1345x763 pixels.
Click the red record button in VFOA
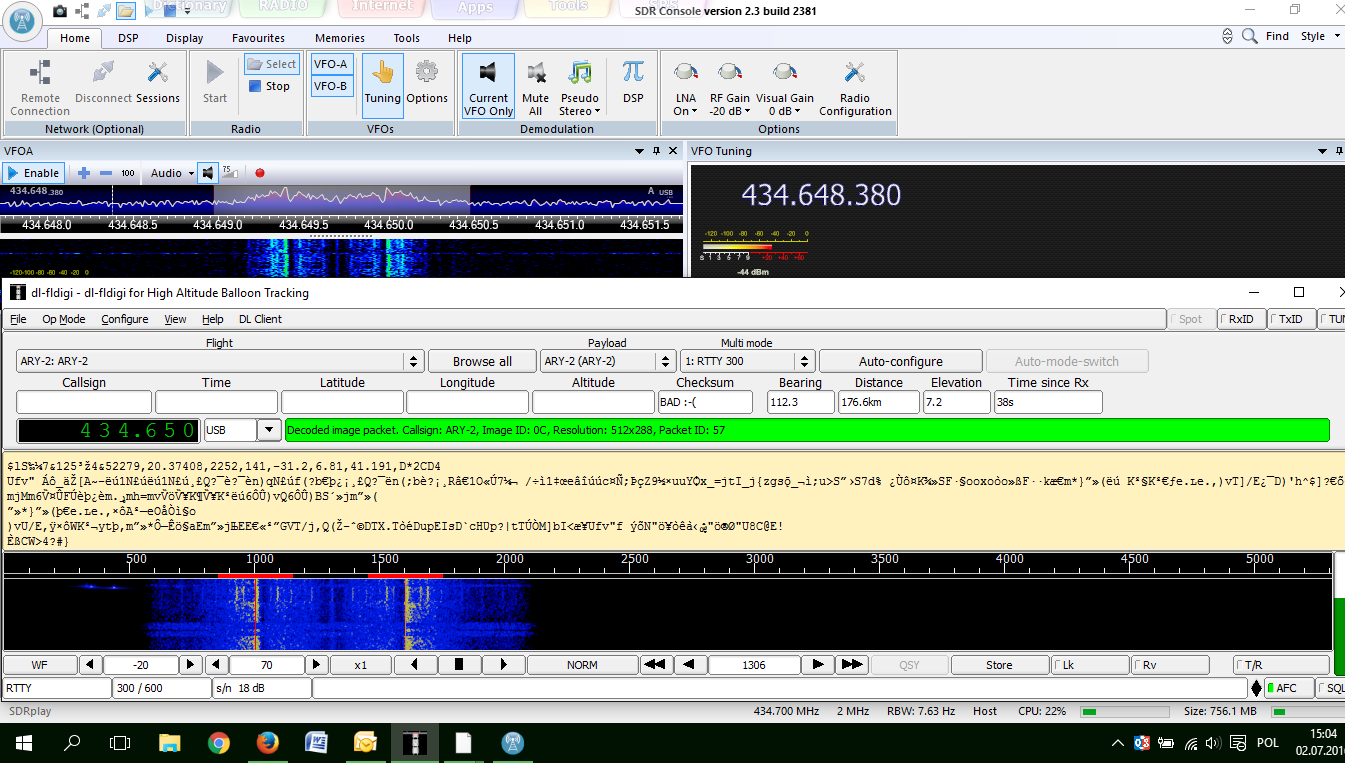(x=260, y=173)
